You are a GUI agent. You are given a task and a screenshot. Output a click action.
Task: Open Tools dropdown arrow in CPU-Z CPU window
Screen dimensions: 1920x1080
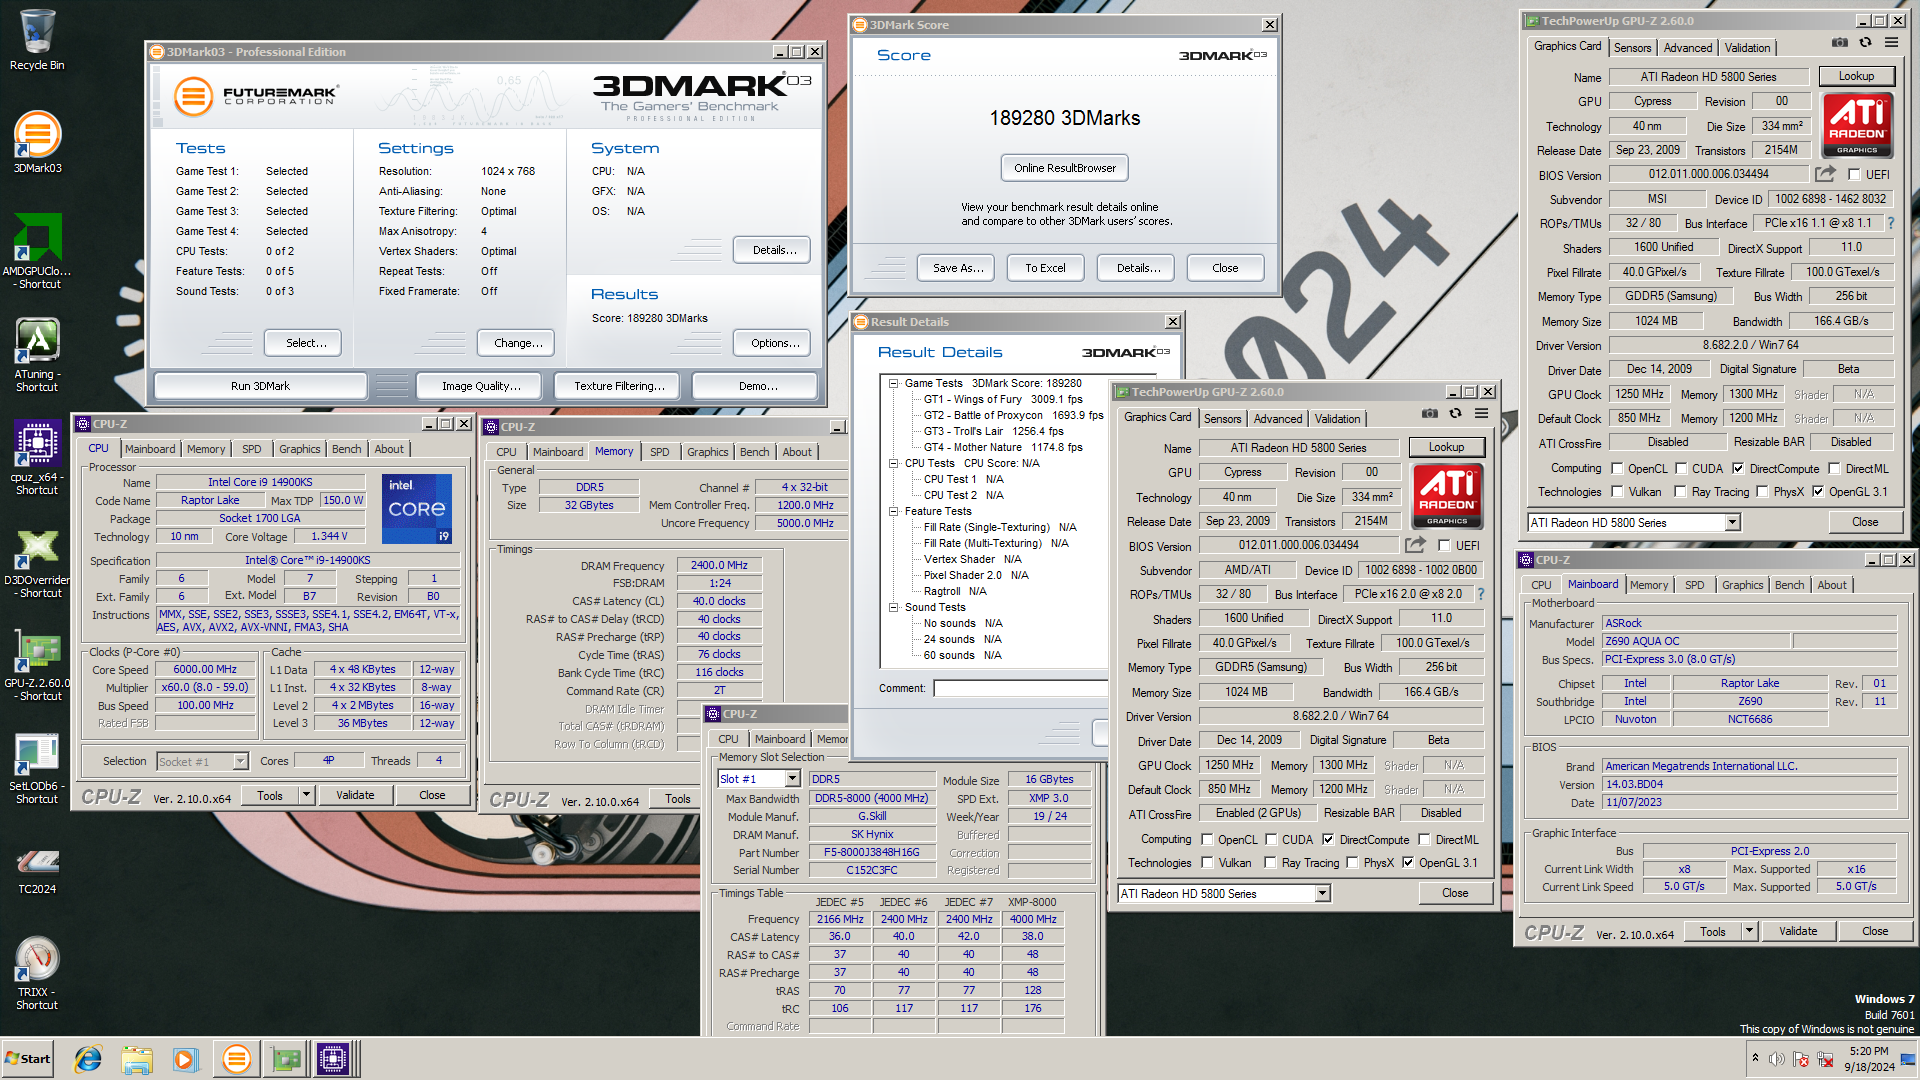tap(306, 795)
